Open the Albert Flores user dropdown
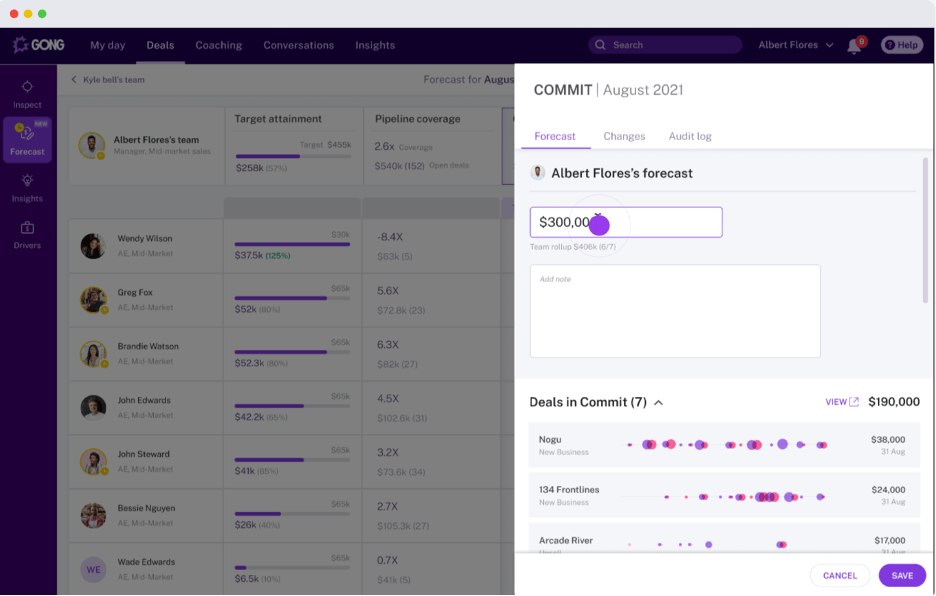Screen dimensions: 936x596 tap(795, 45)
